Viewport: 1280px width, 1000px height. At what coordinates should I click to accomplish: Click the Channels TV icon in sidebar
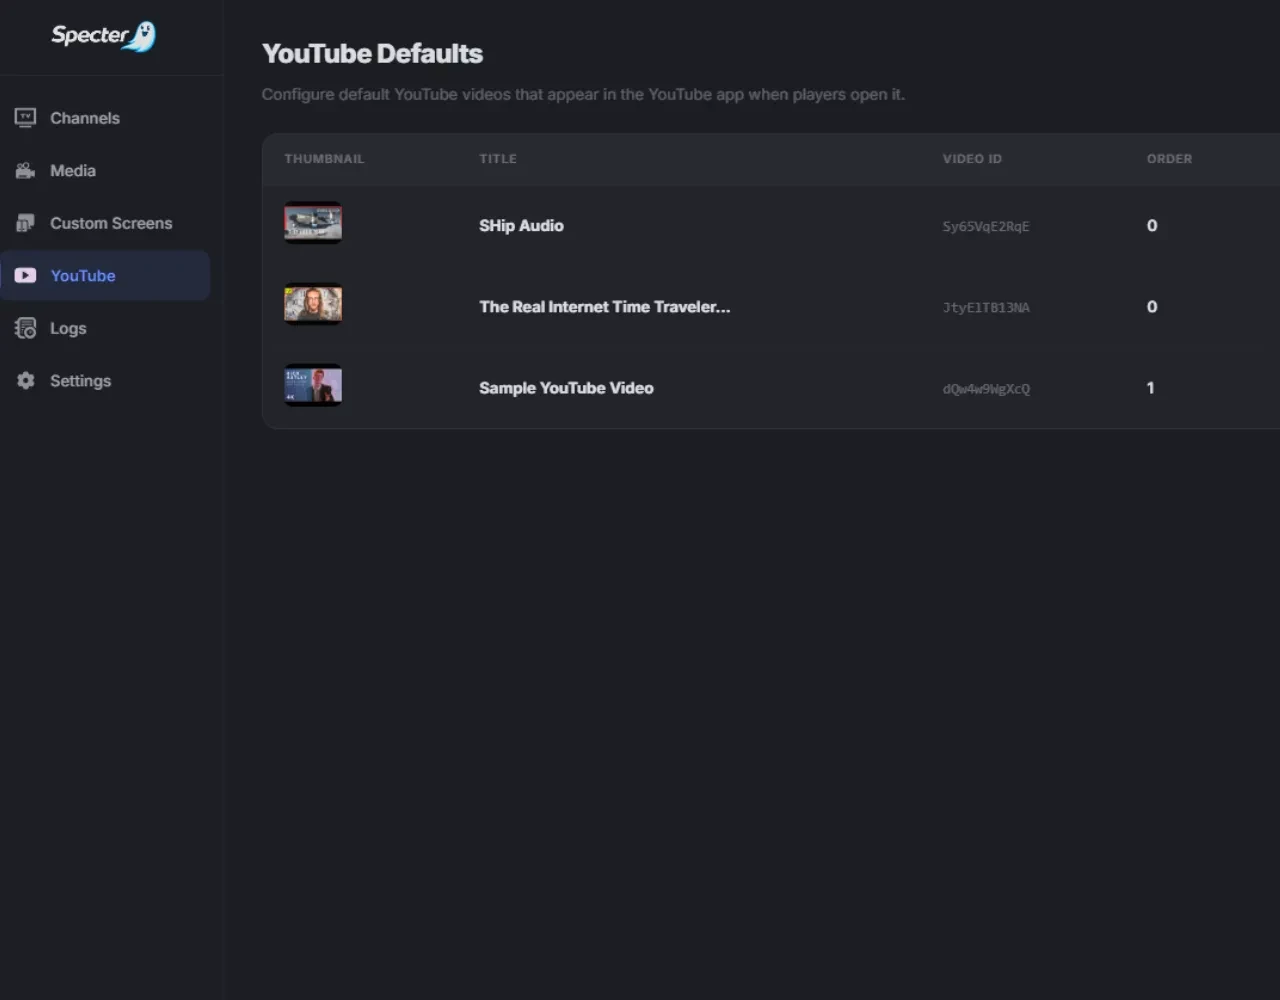(x=25, y=118)
